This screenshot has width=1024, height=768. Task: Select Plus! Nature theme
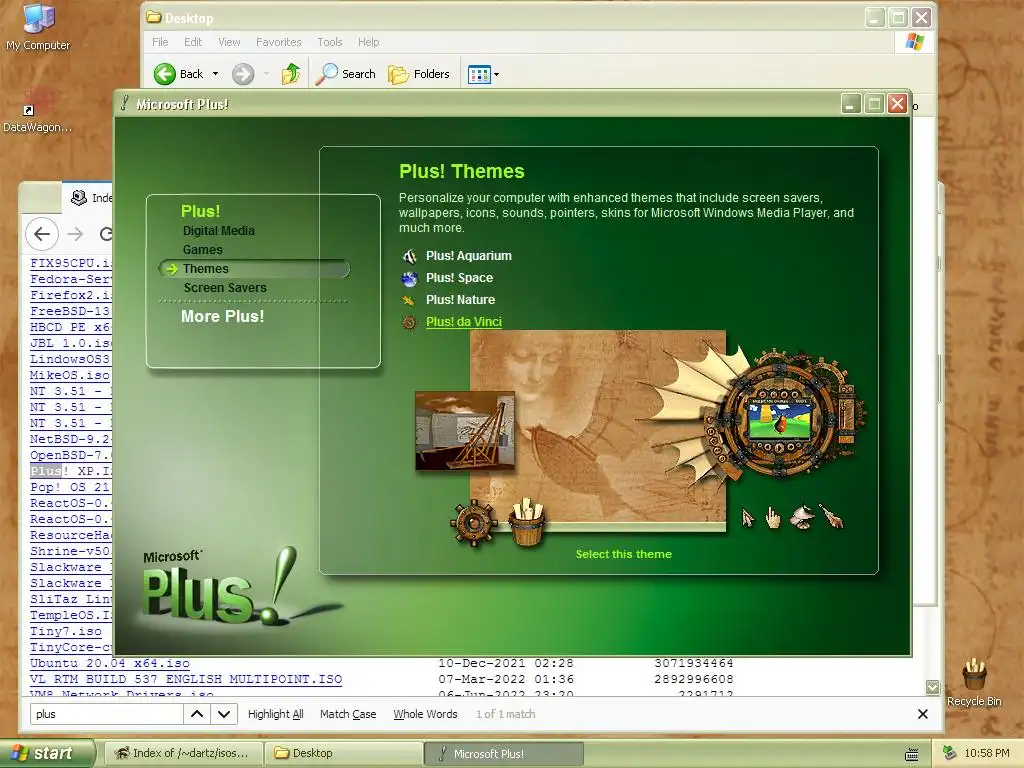click(460, 300)
